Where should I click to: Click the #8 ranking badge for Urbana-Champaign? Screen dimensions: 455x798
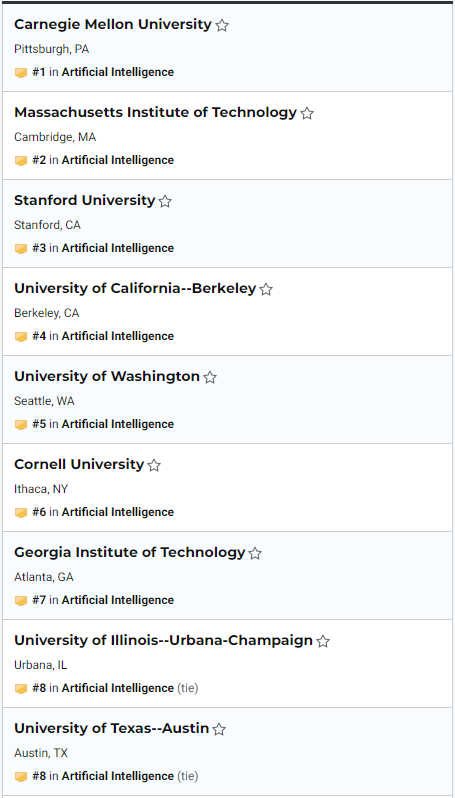tap(21, 689)
